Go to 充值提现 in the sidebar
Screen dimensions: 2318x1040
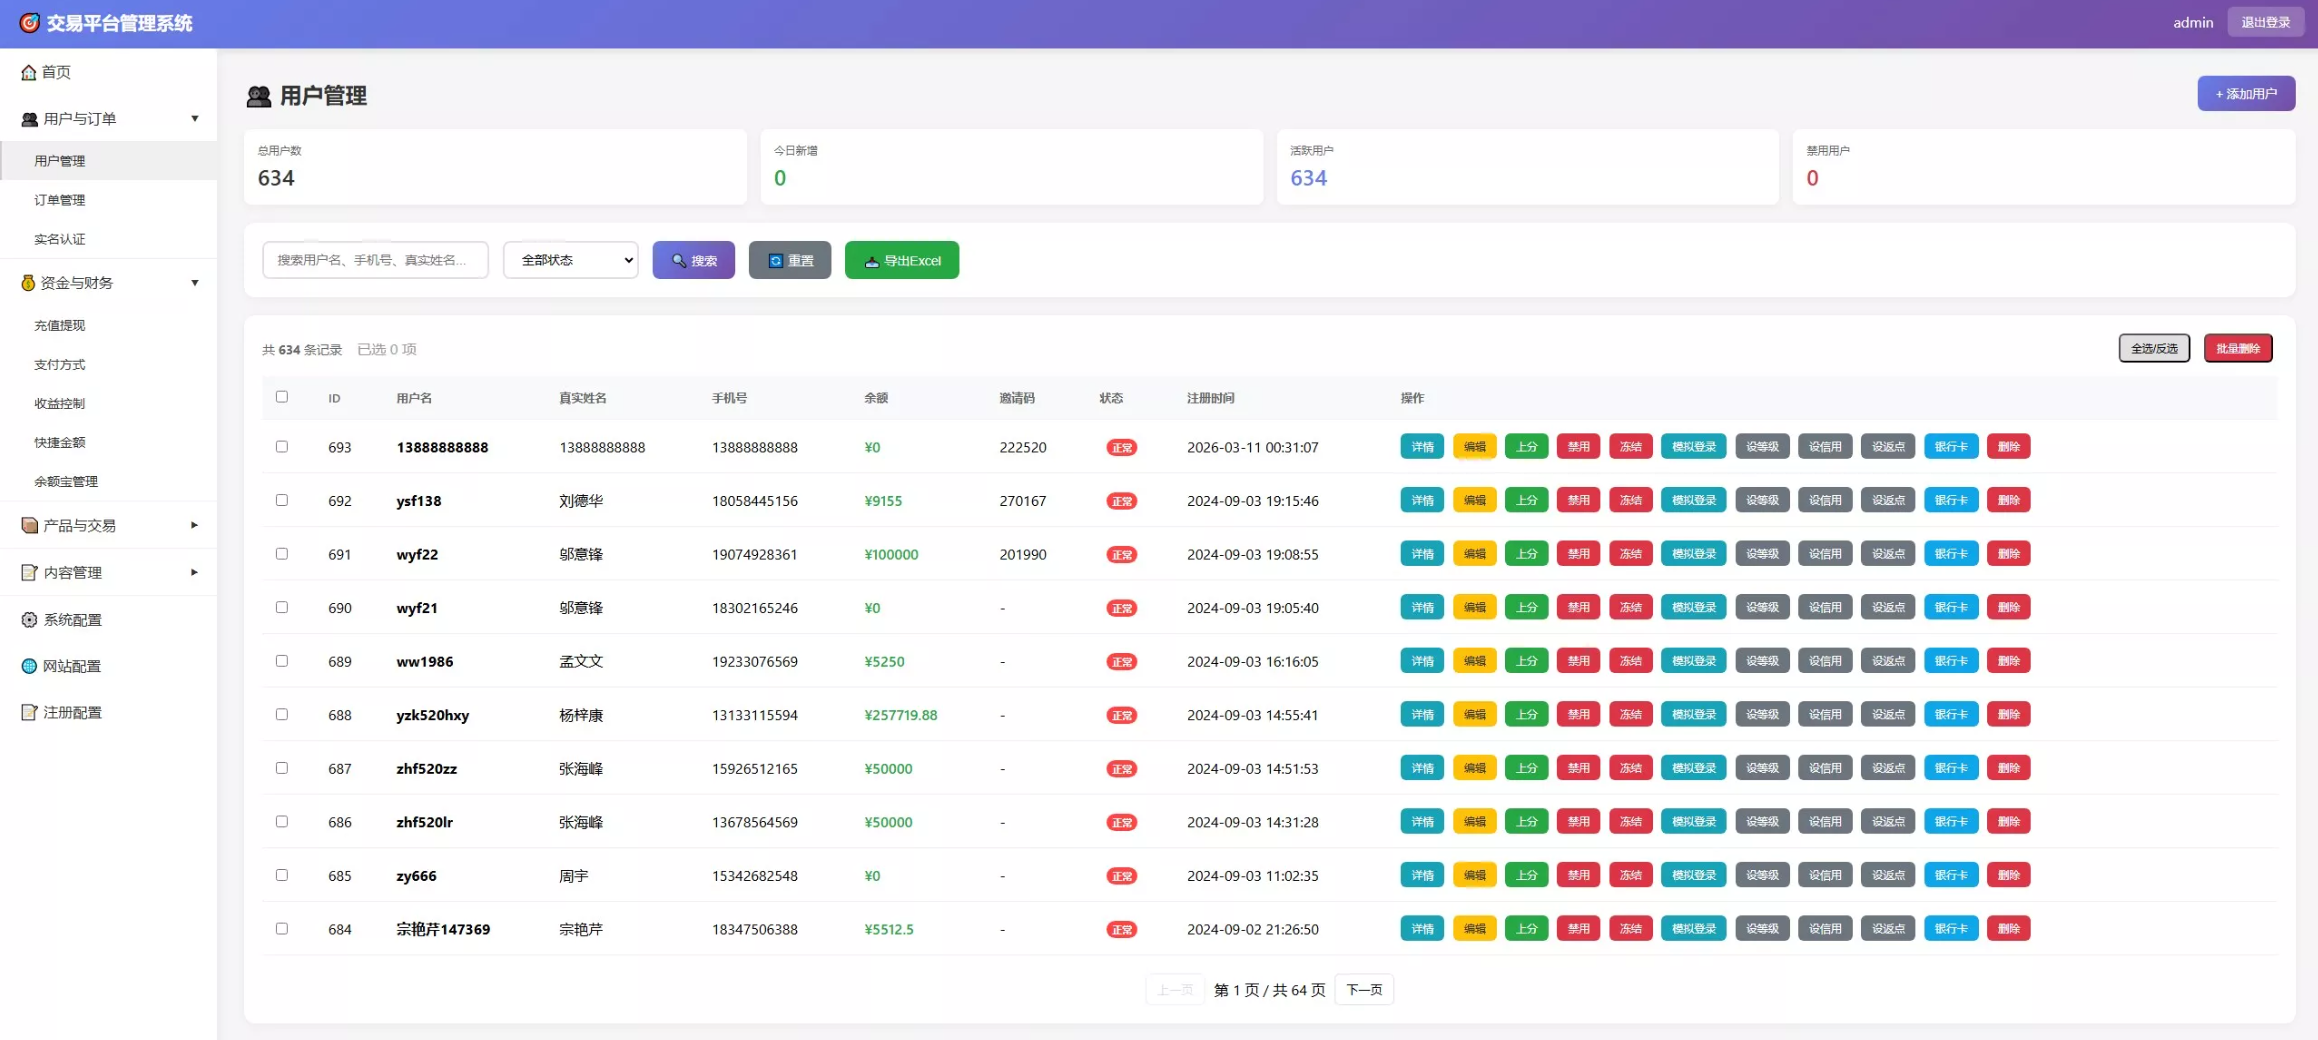point(60,325)
